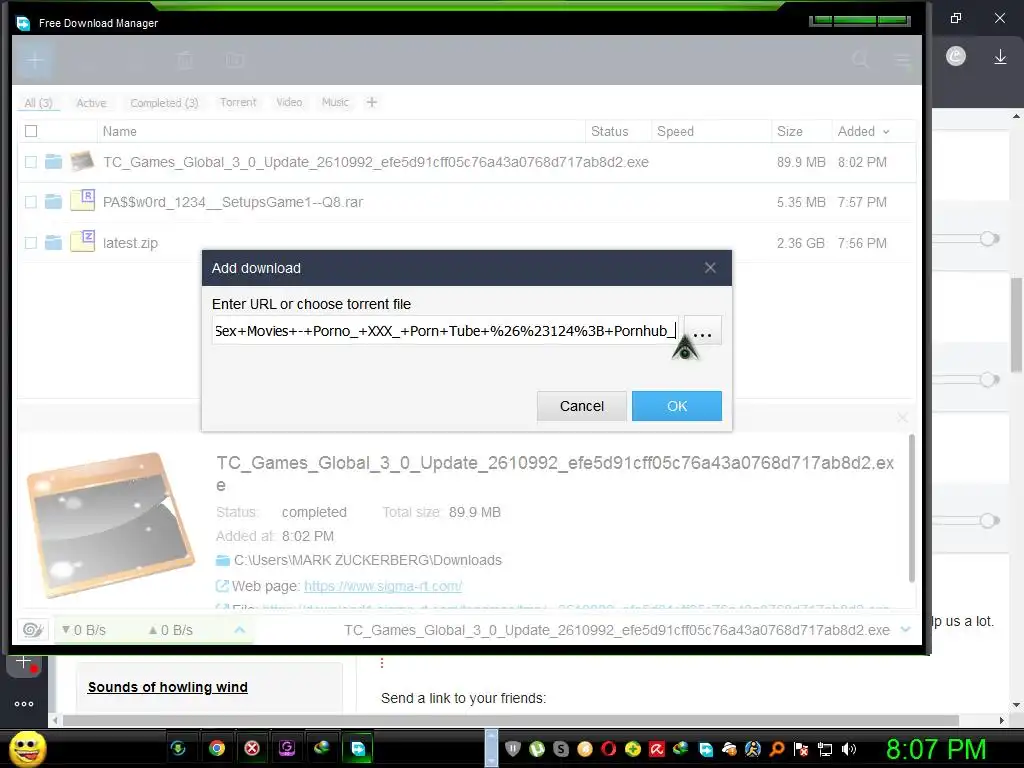Click the browser horizontal scrollbar at bottom

click(x=511, y=720)
